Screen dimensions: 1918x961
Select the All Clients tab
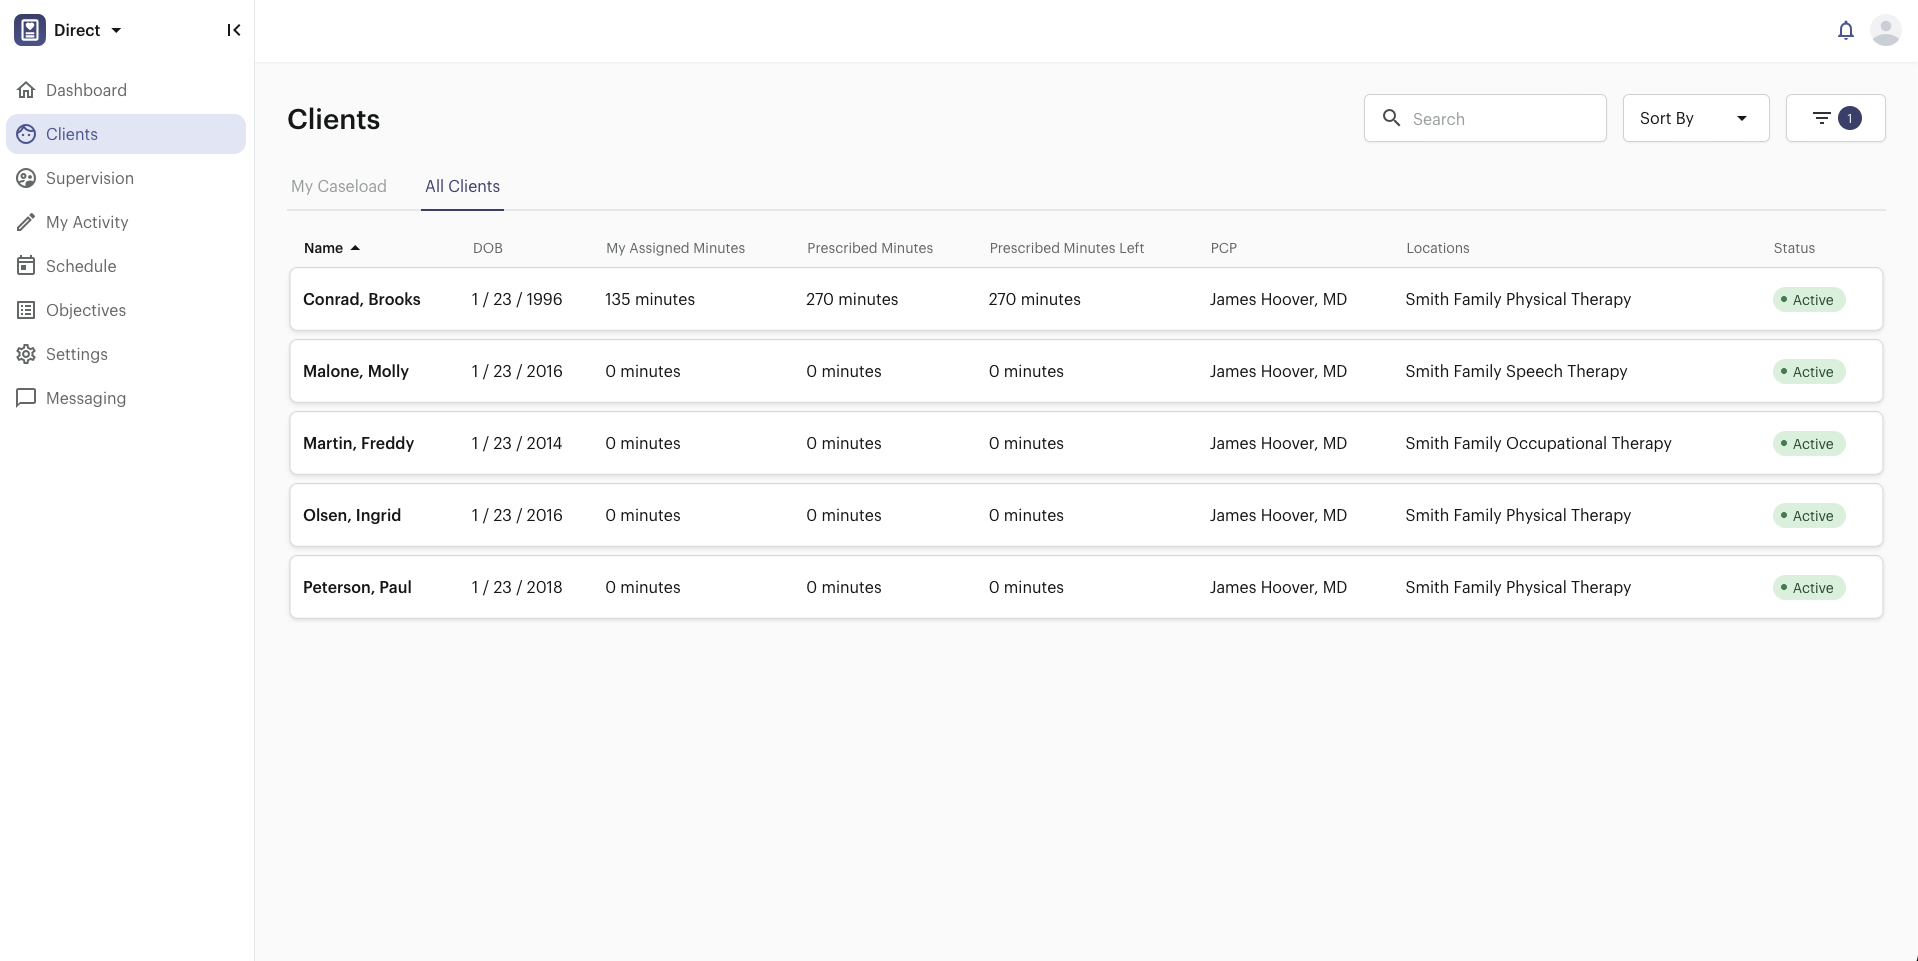[x=462, y=186]
